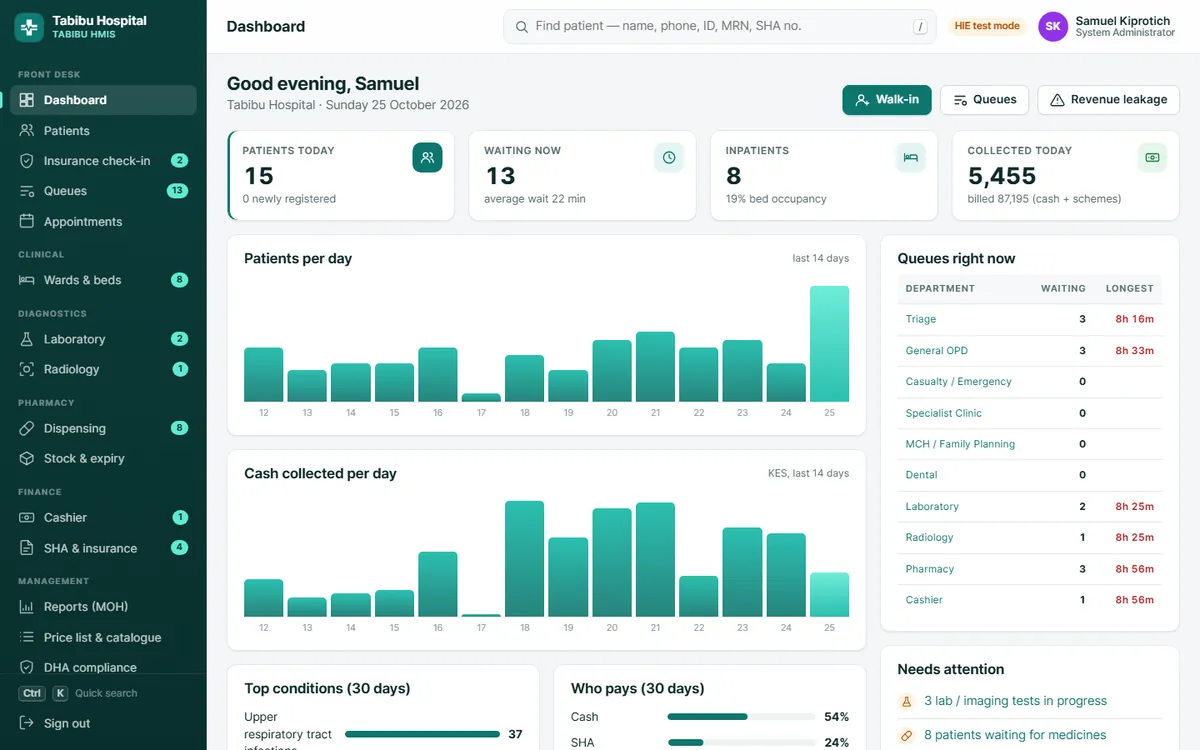Open Stock & expiry in sidebar
Viewport: 1200px width, 750px height.
click(x=103, y=458)
